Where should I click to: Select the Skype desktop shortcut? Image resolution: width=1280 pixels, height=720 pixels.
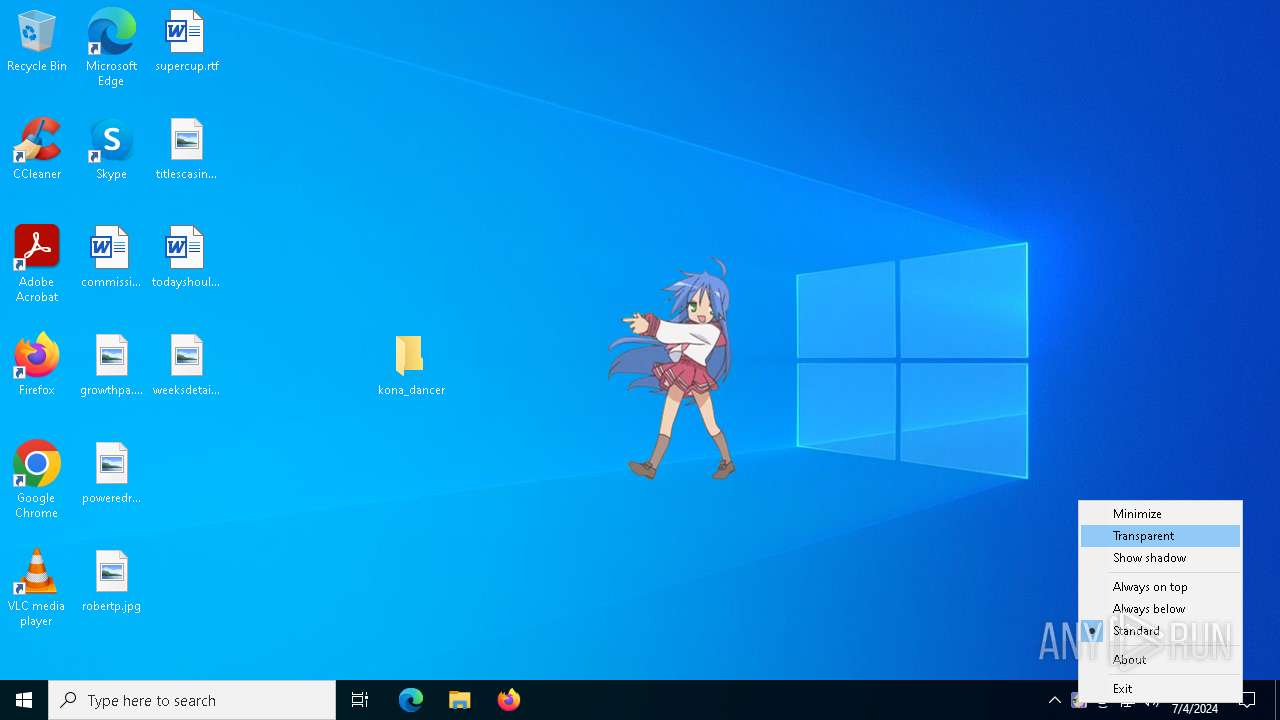pos(111,149)
